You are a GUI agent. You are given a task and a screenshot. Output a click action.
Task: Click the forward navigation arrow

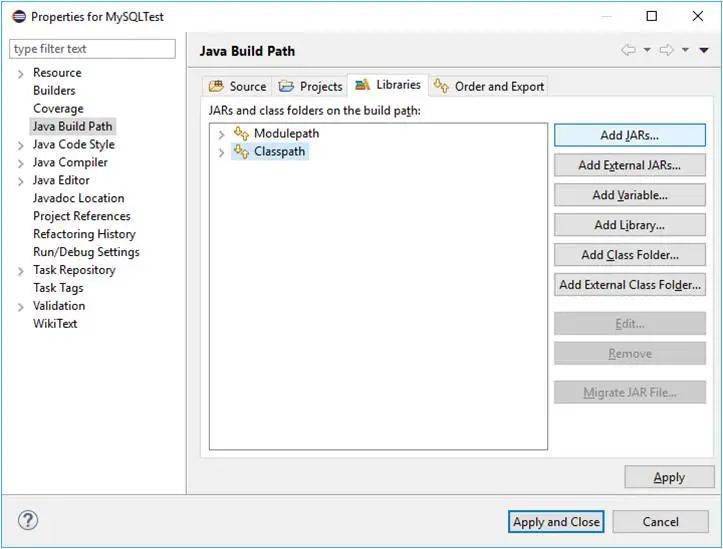coord(666,50)
